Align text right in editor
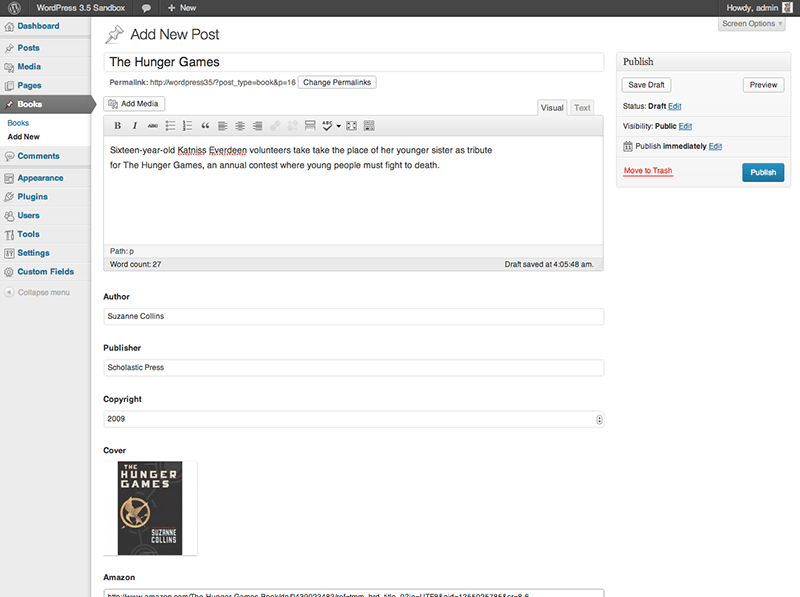The height and width of the screenshot is (597, 800). 258,126
